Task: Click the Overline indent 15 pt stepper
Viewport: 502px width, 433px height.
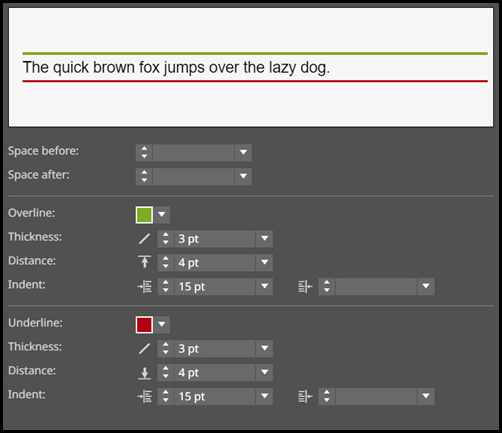Action: click(x=166, y=286)
